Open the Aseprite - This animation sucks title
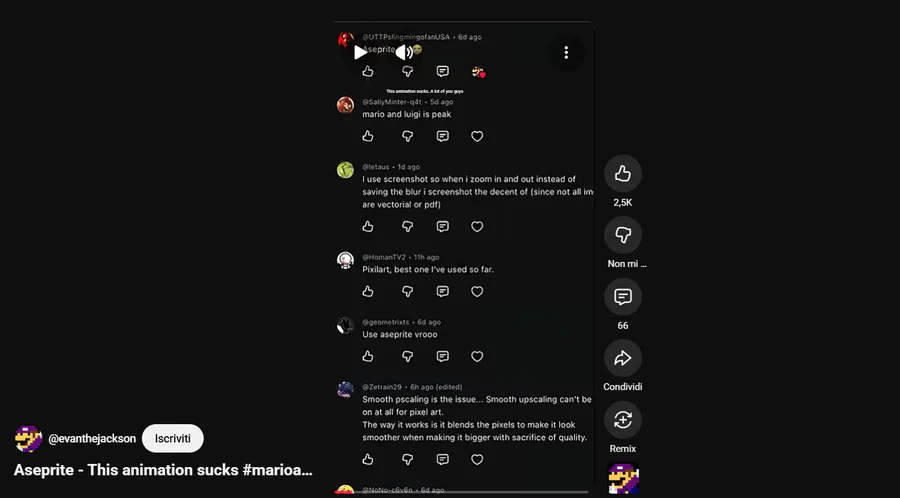Image resolution: width=900 pixels, height=498 pixels. pos(163,470)
